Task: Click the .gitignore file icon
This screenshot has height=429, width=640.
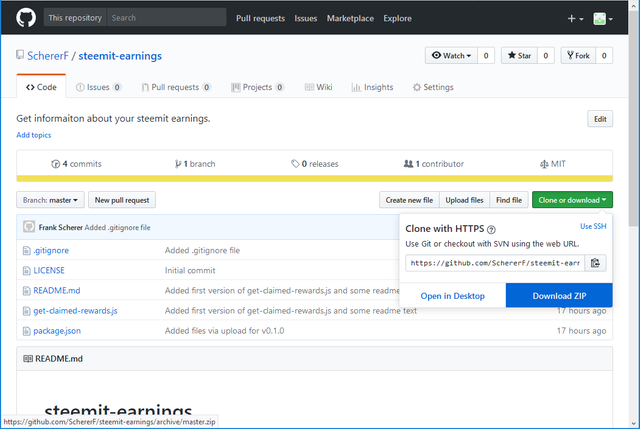Action: point(27,250)
